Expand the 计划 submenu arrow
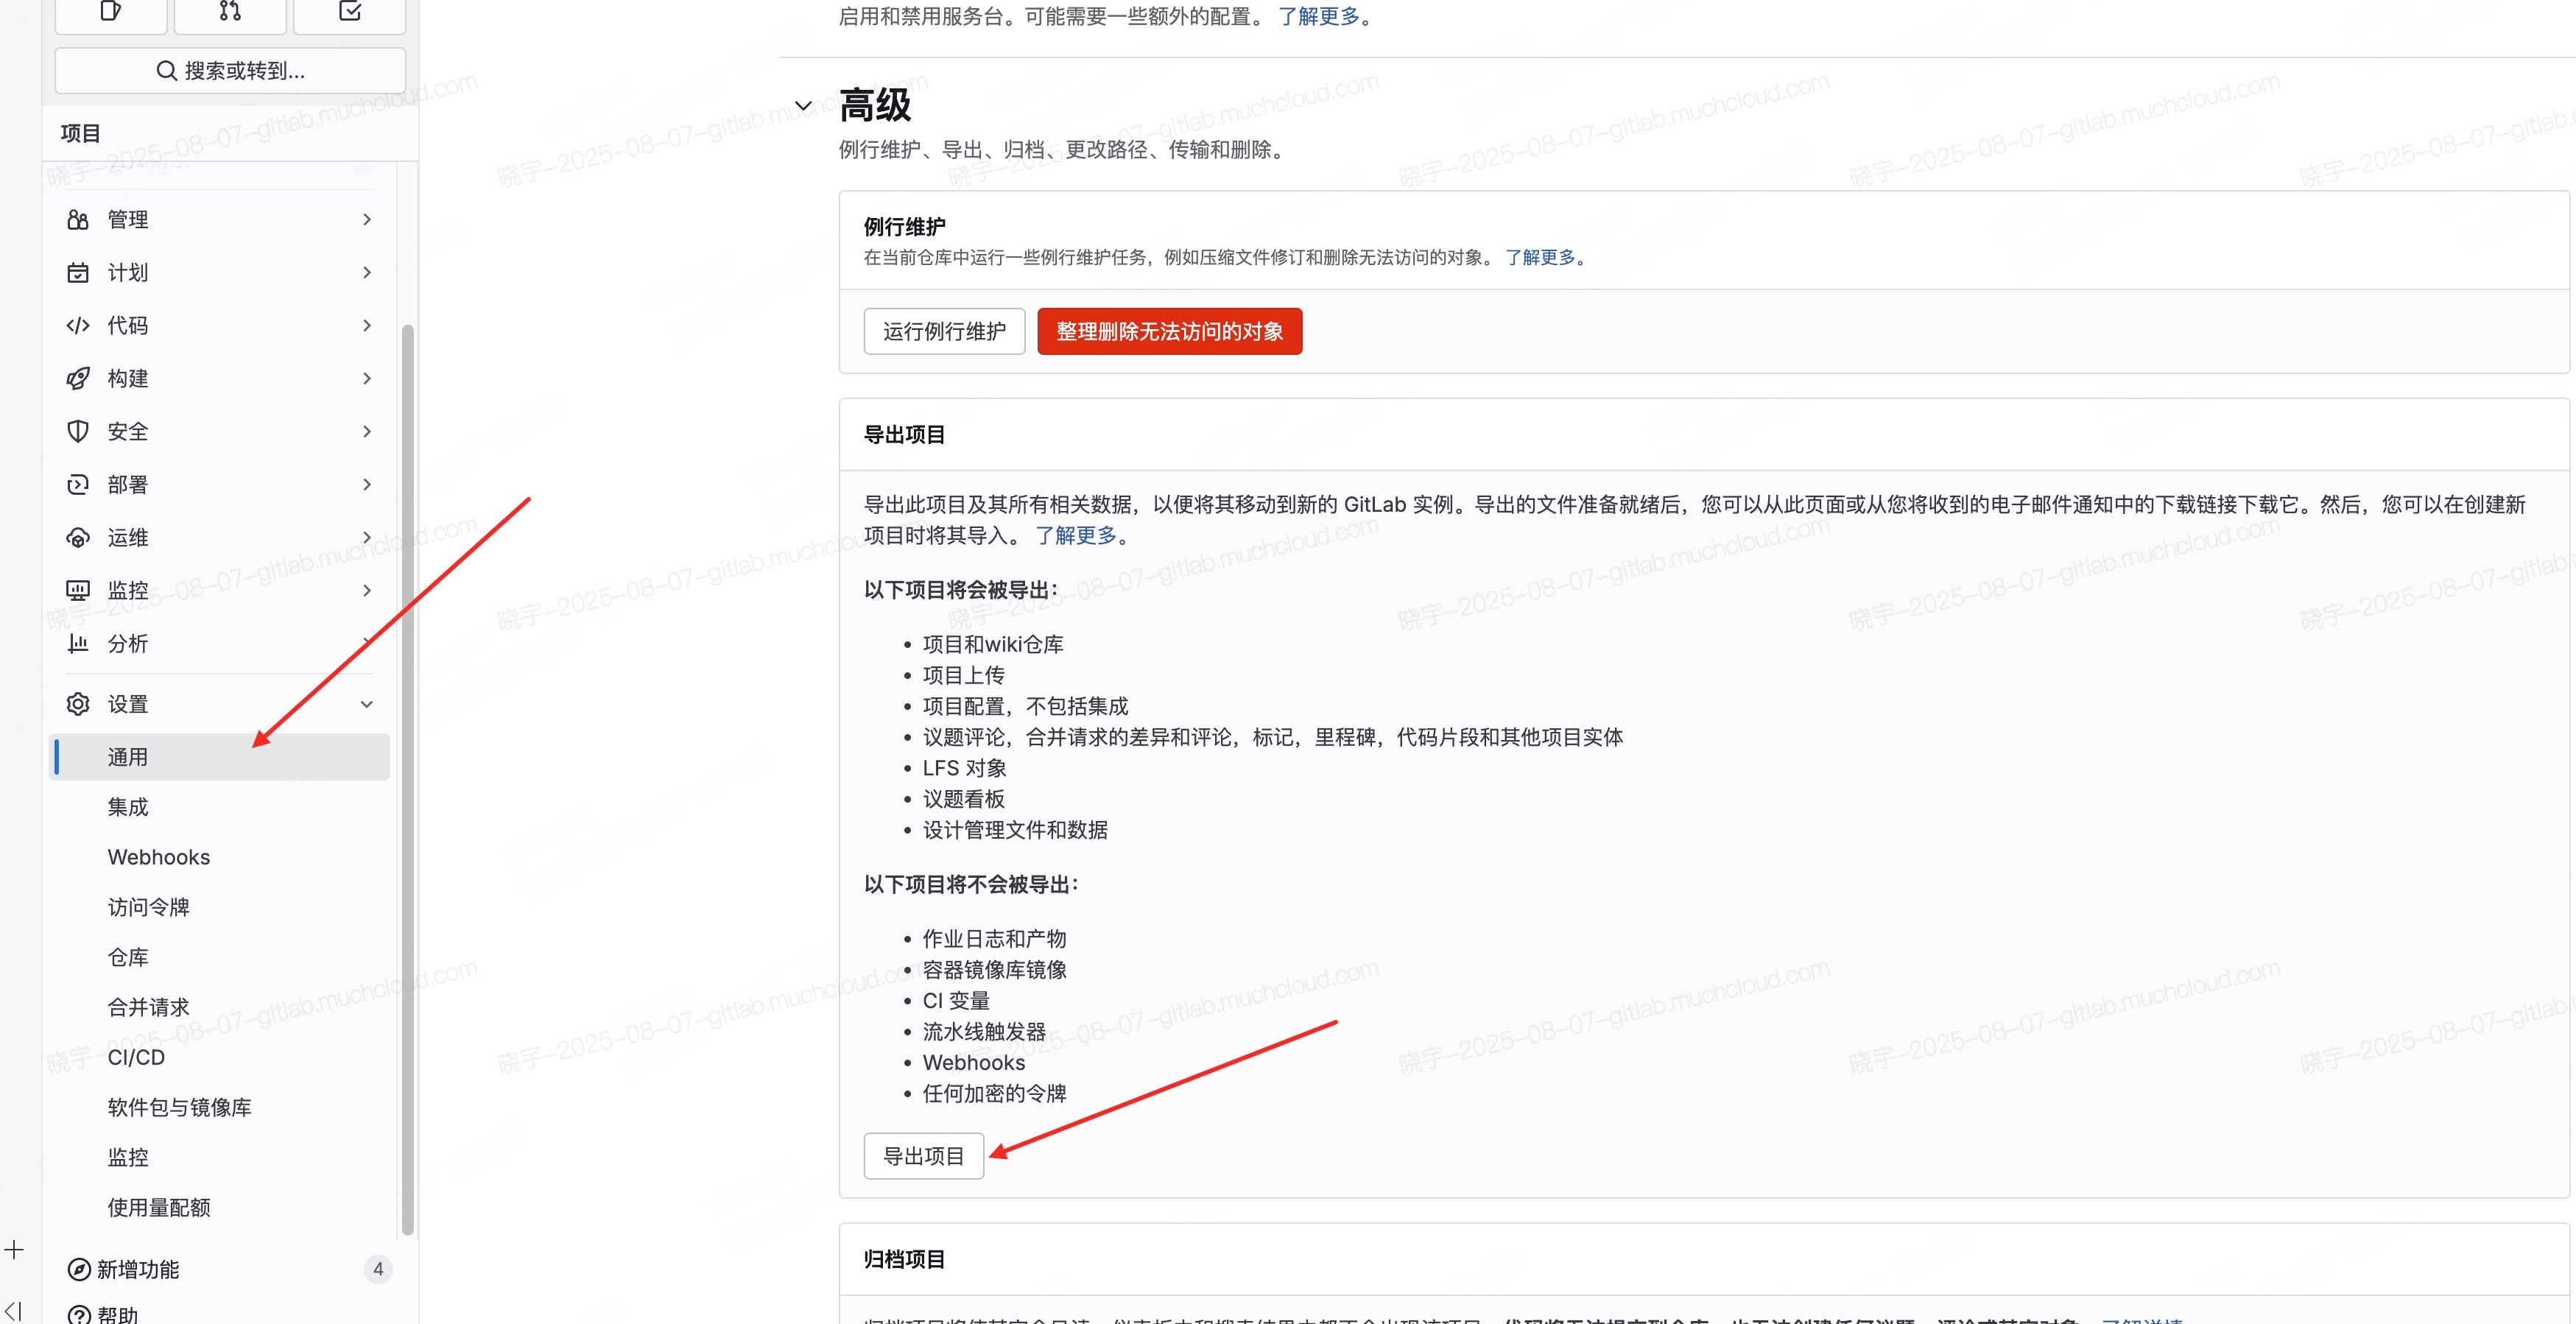The height and width of the screenshot is (1324, 2576). [x=367, y=272]
